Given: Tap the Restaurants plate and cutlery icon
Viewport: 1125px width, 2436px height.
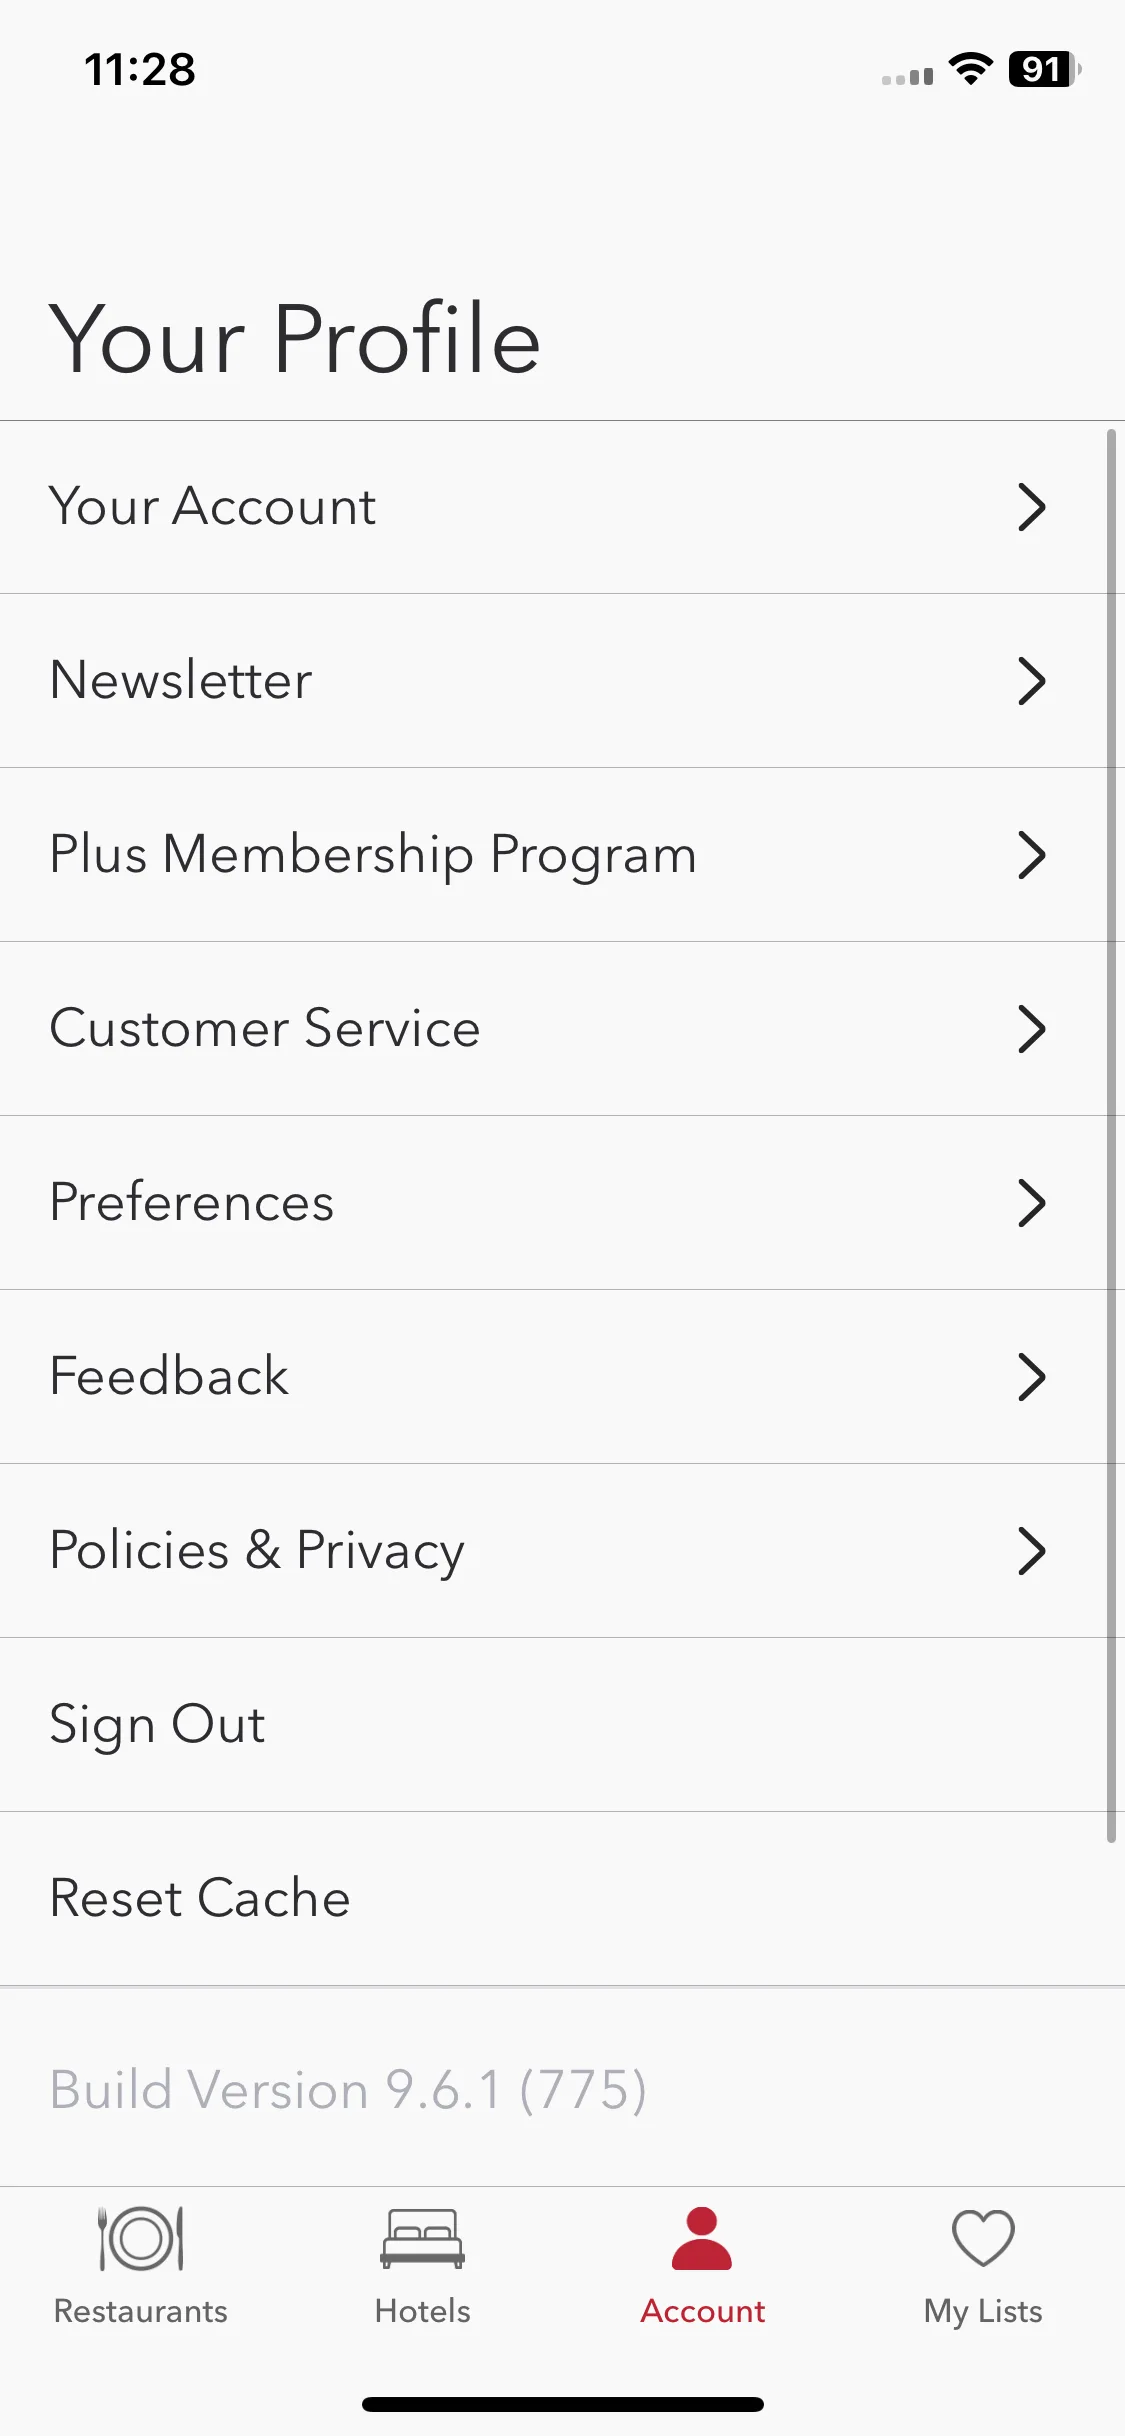Looking at the screenshot, I should tap(141, 2238).
